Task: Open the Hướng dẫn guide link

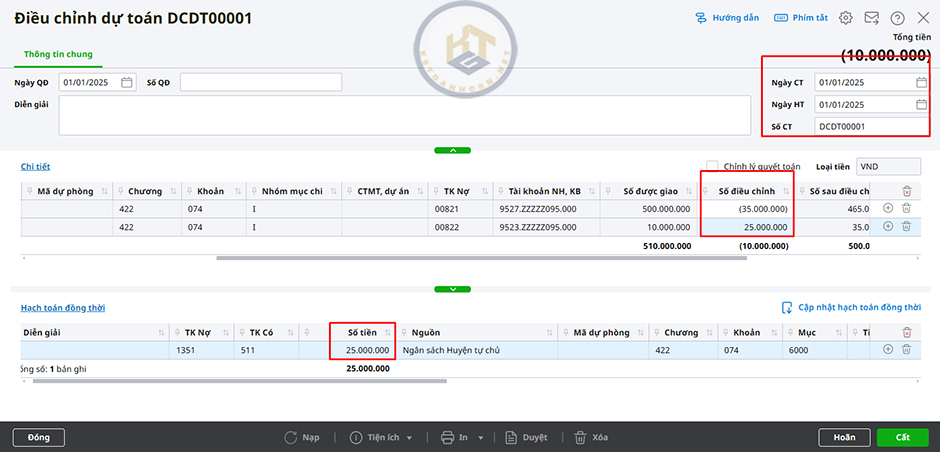Action: pos(726,18)
